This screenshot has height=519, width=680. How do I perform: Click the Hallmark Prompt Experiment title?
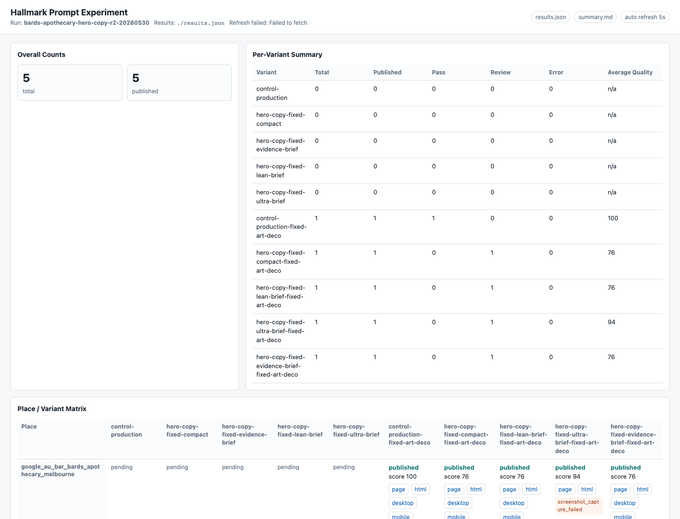(x=69, y=12)
